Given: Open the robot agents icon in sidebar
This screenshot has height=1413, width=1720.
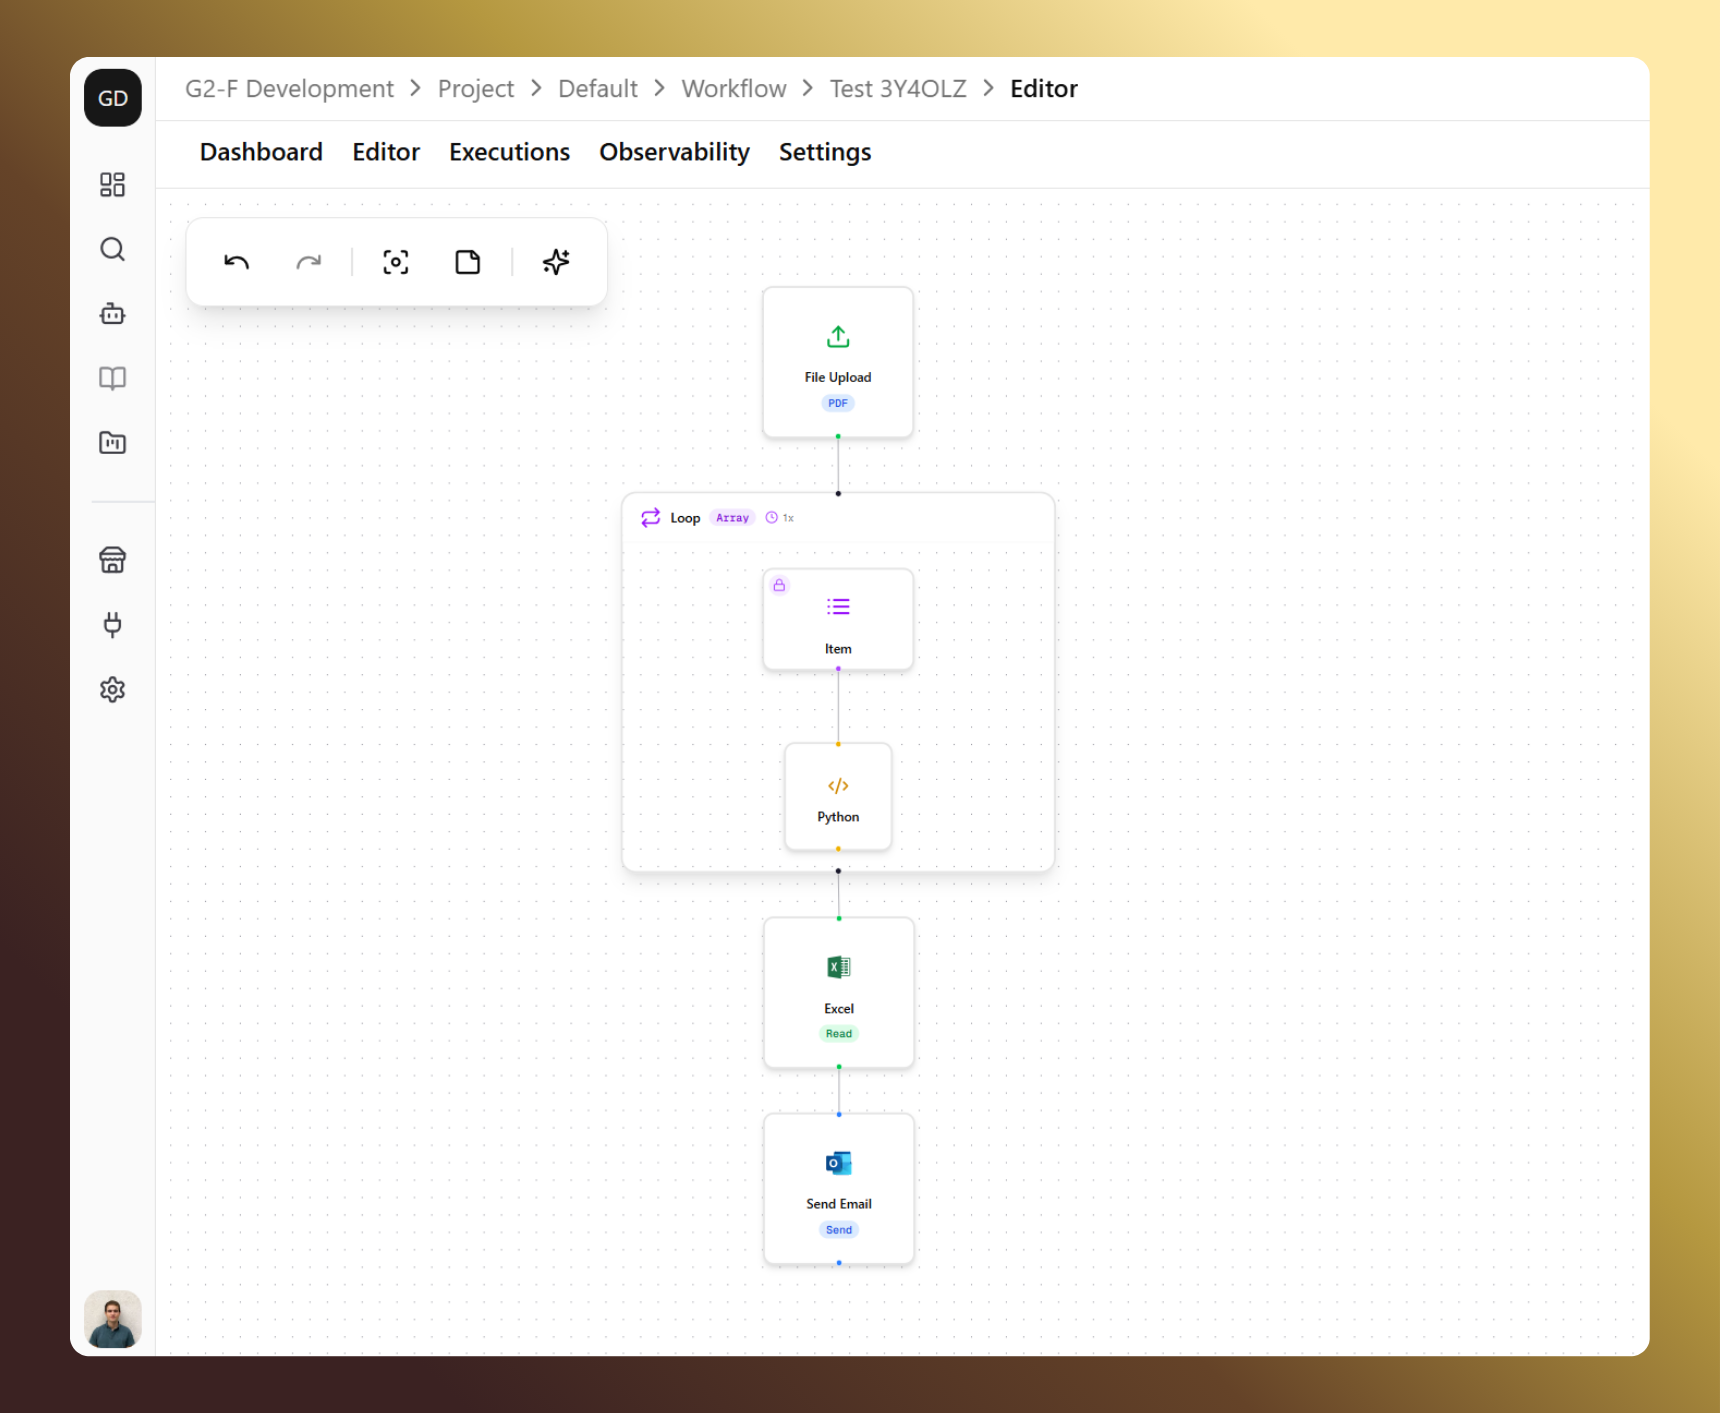Looking at the screenshot, I should pos(113,314).
